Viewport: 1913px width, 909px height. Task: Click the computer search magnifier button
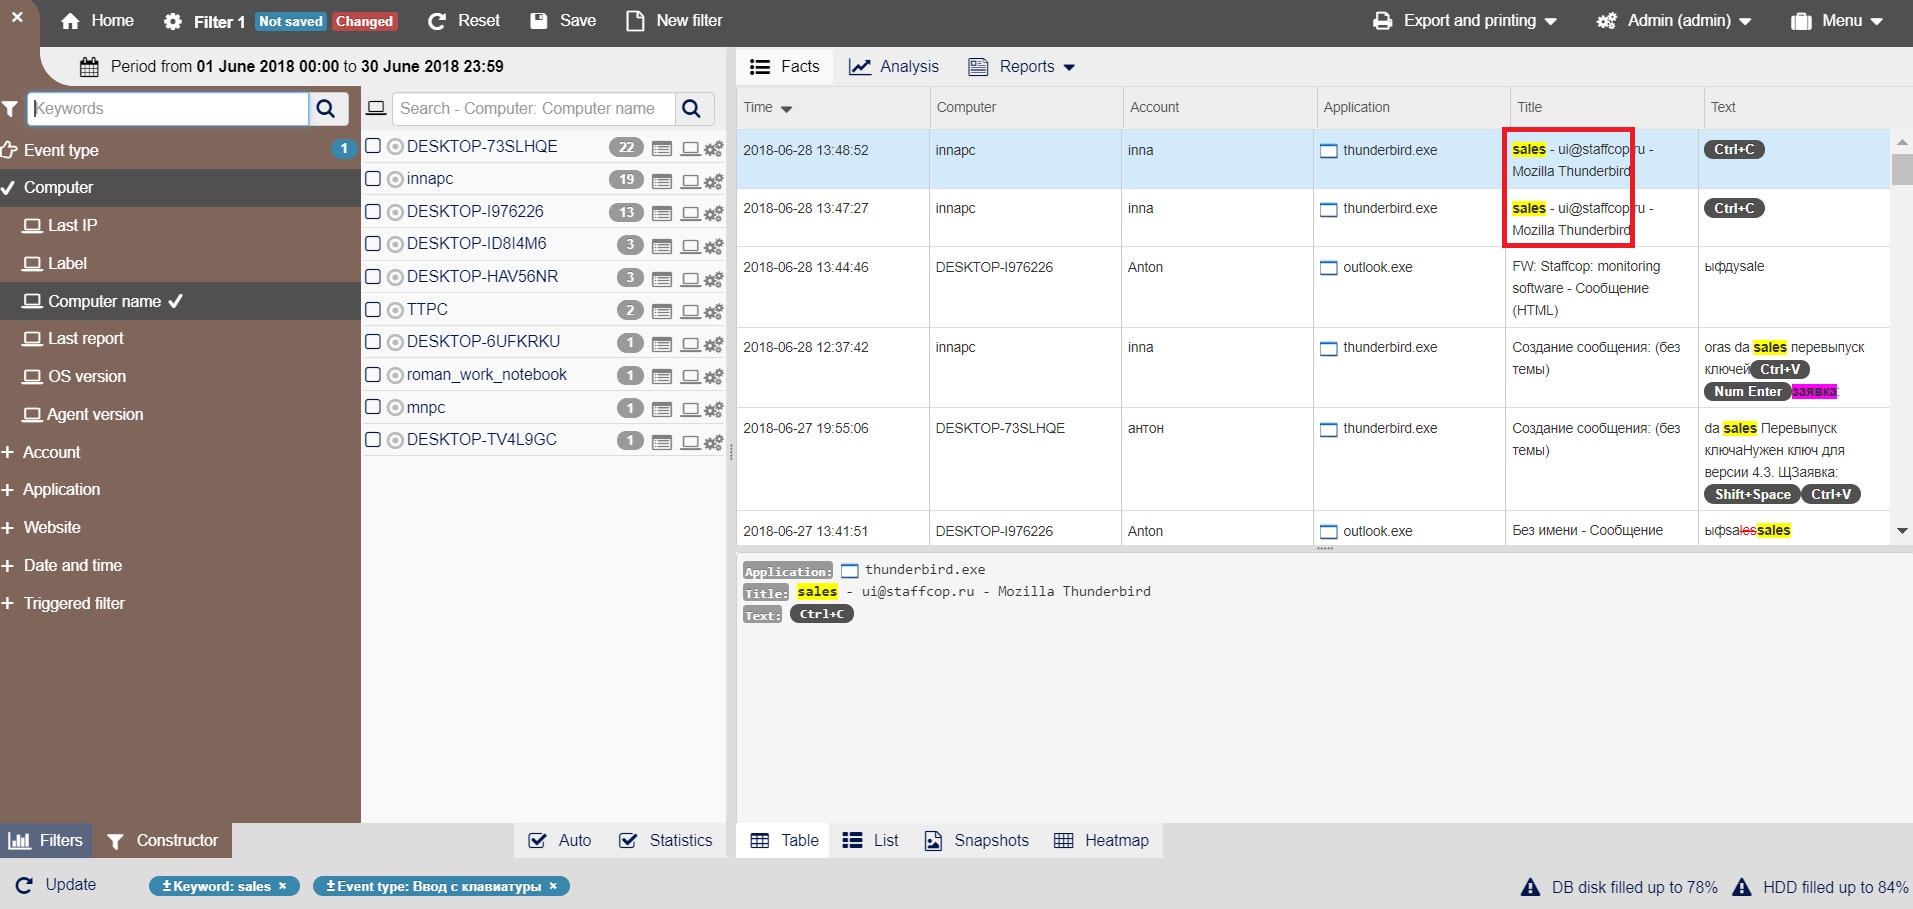pyautogui.click(x=691, y=109)
